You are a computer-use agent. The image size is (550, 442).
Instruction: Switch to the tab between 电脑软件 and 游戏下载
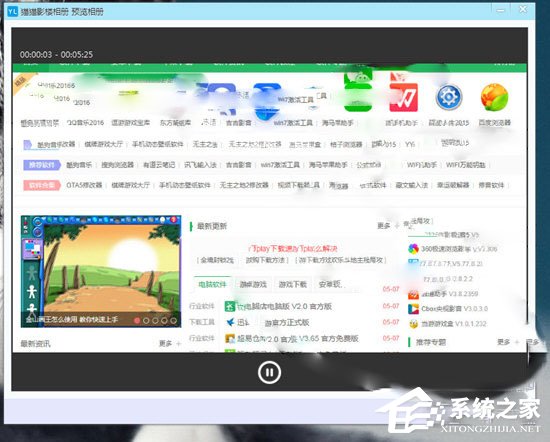pyautogui.click(x=253, y=284)
